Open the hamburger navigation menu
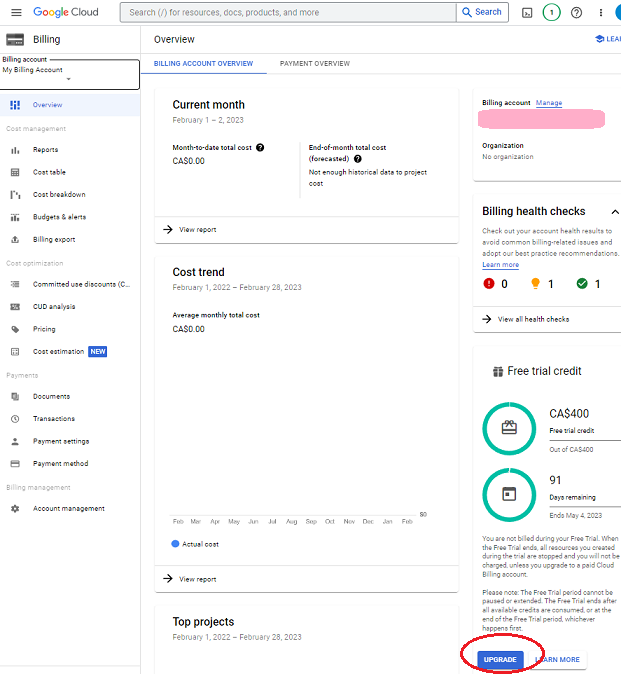 [x=15, y=12]
